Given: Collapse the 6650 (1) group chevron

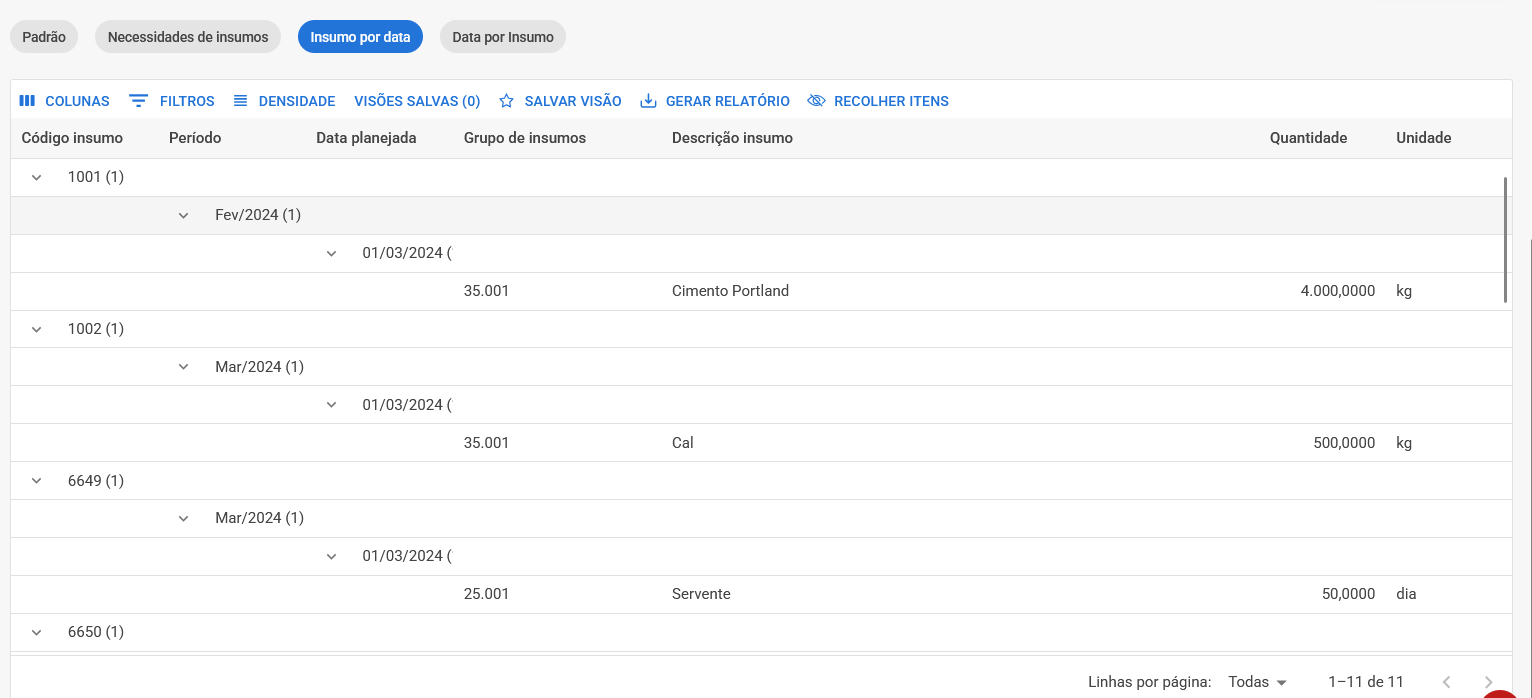Looking at the screenshot, I should (x=37, y=632).
